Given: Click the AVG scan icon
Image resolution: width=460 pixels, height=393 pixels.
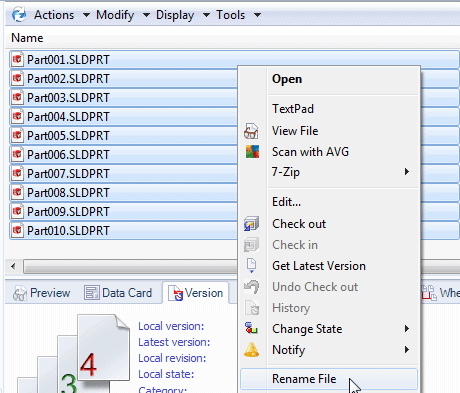Looking at the screenshot, I should pyautogui.click(x=252, y=152).
